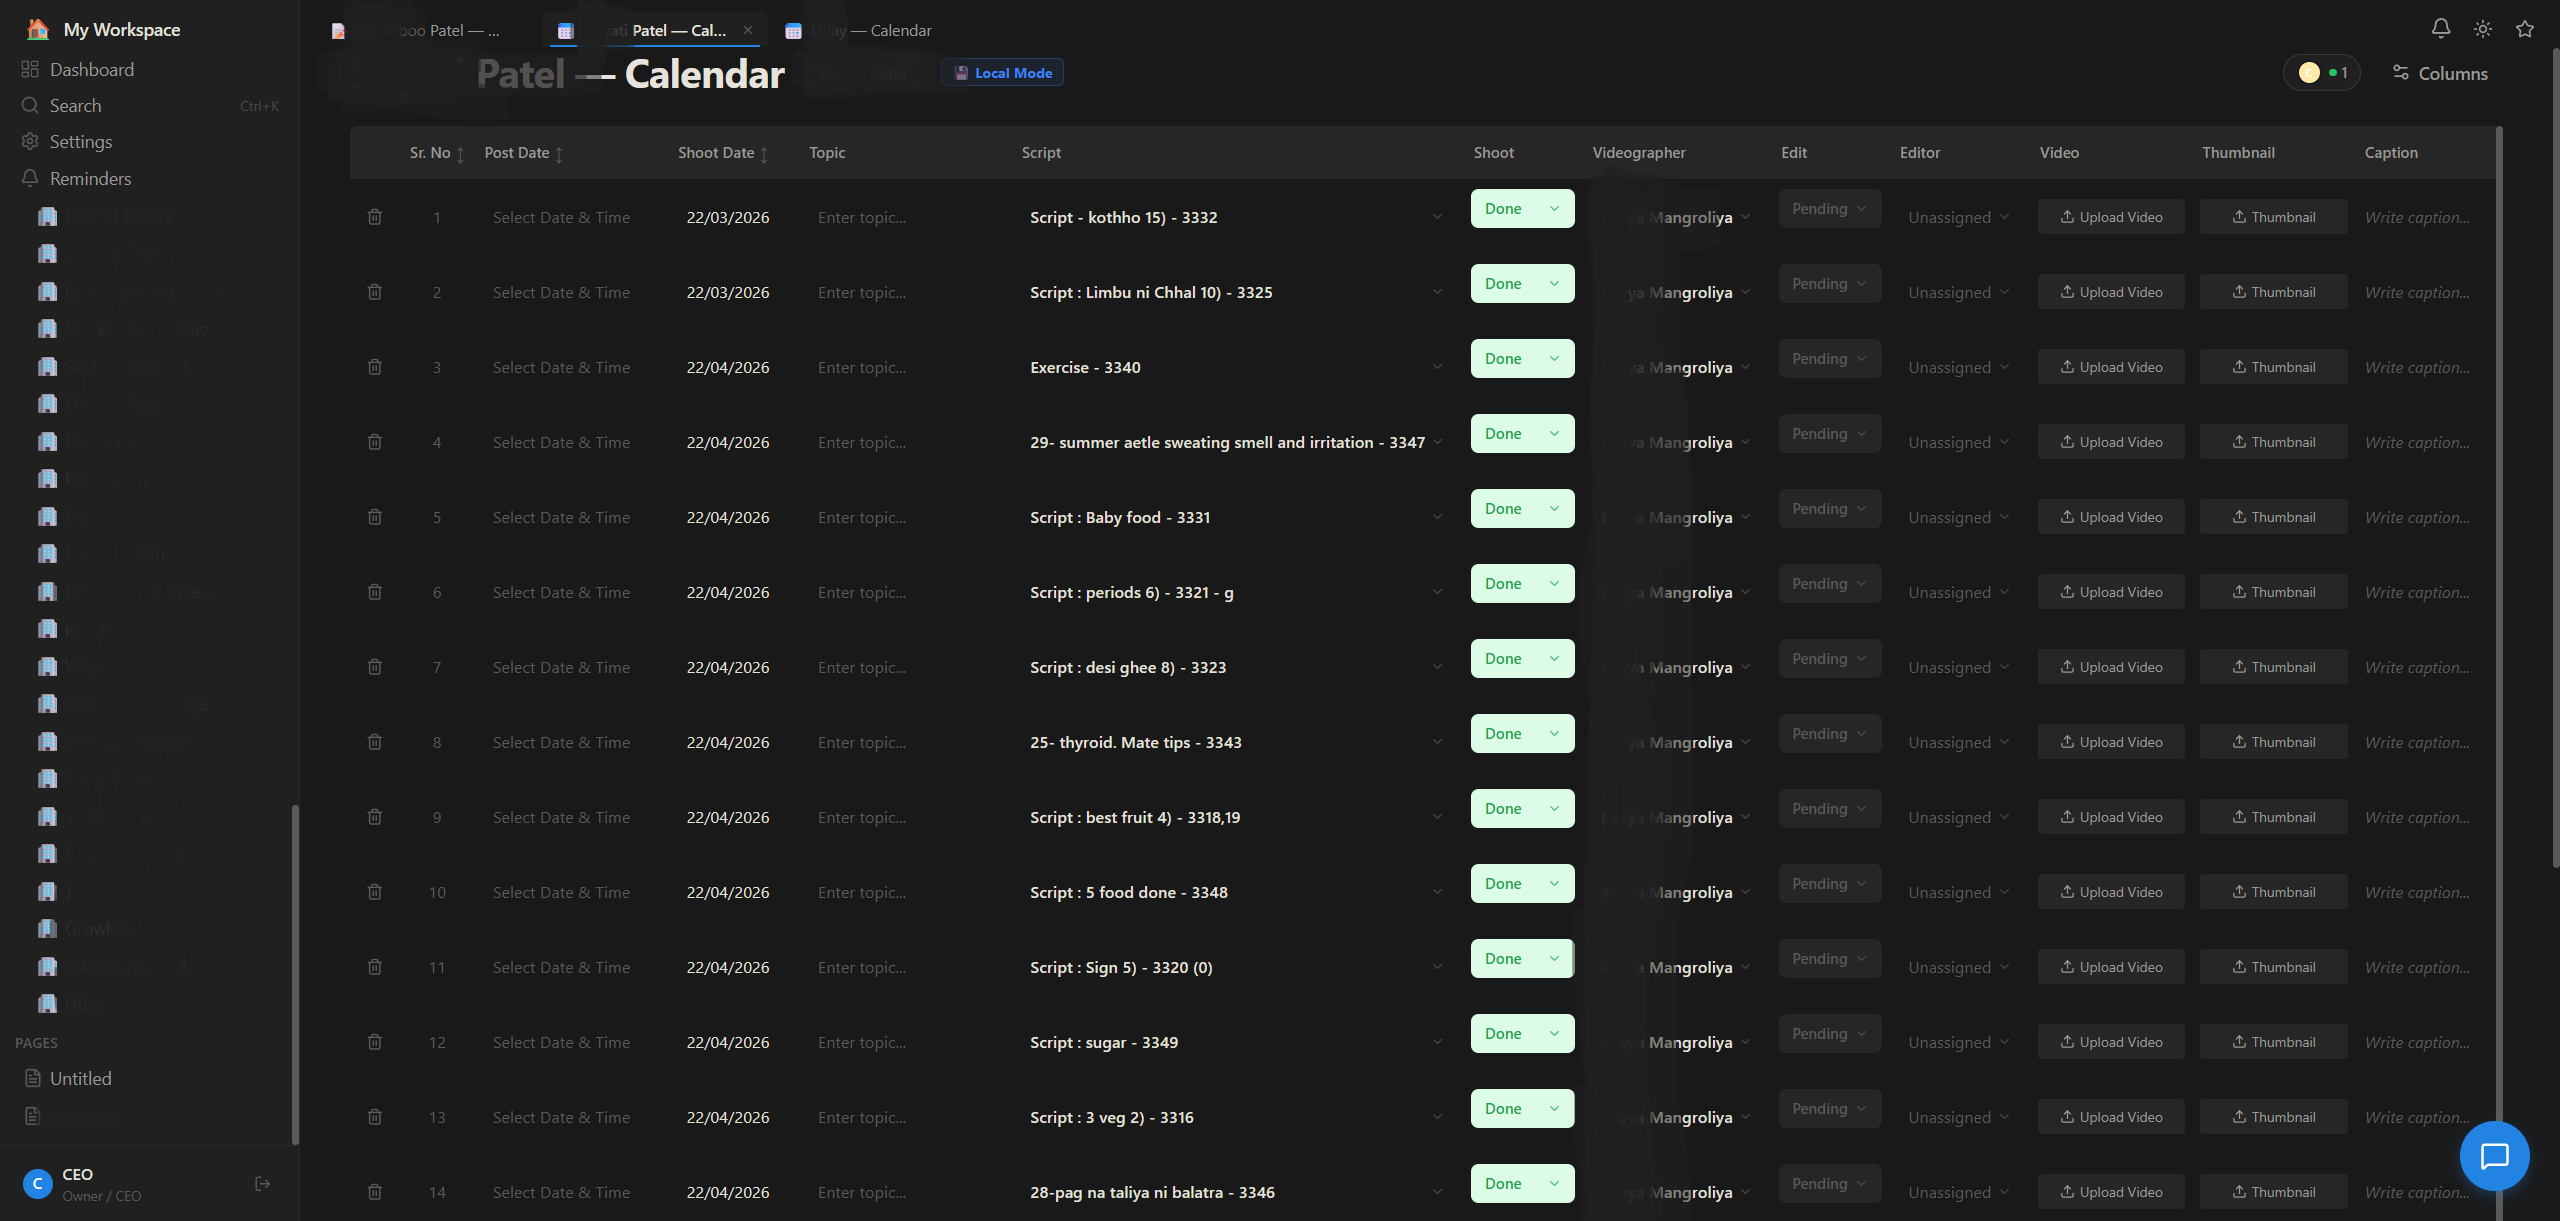This screenshot has width=2560, height=1221.
Task: Toggle Sr. No sort direction
Action: point(460,154)
